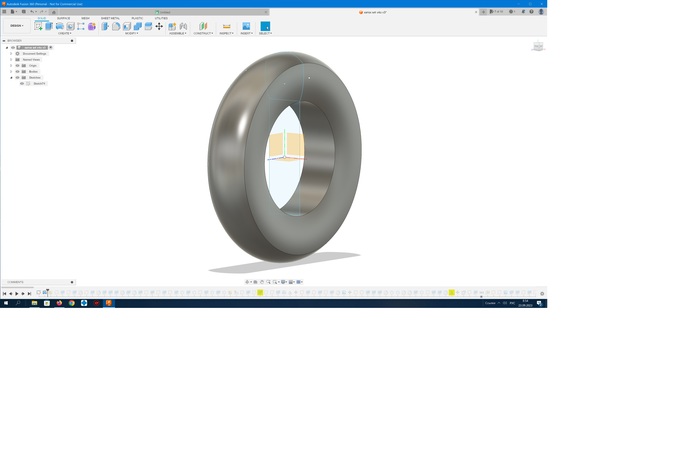
Task: Open the INSPECT dropdown menu
Action: [226, 33]
